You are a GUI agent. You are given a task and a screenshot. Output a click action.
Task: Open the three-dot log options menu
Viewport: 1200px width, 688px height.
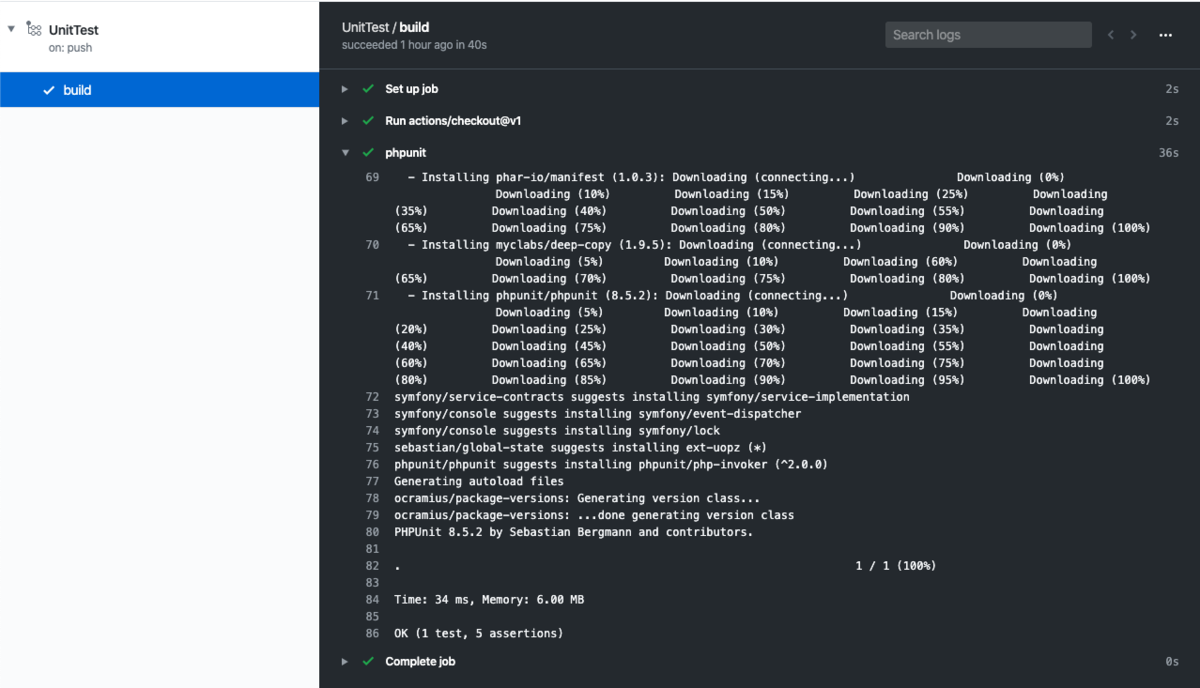click(1165, 35)
